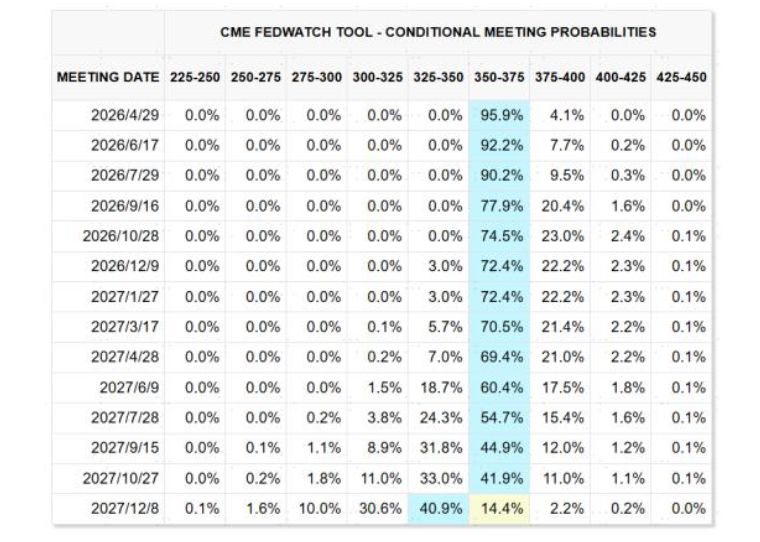Click the highlighted 40.9% cell
The width and height of the screenshot is (760, 542).
click(440, 508)
